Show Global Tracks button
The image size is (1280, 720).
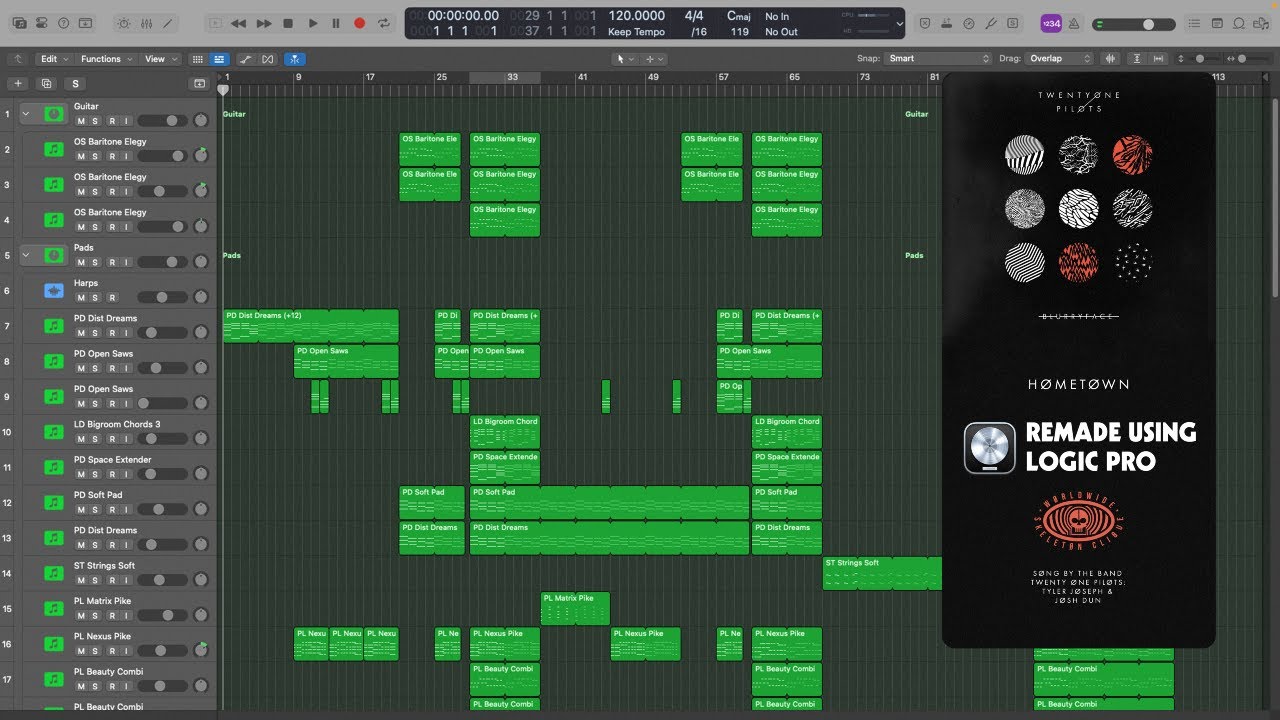click(x=199, y=84)
